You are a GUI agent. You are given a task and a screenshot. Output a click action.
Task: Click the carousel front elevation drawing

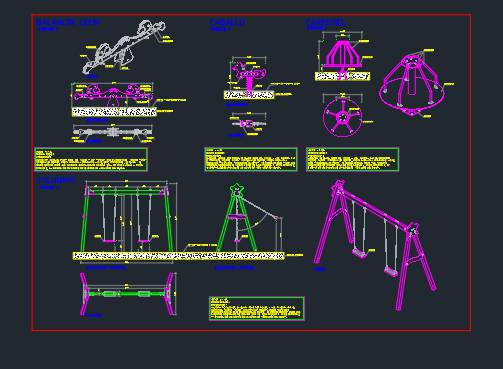tap(342, 57)
